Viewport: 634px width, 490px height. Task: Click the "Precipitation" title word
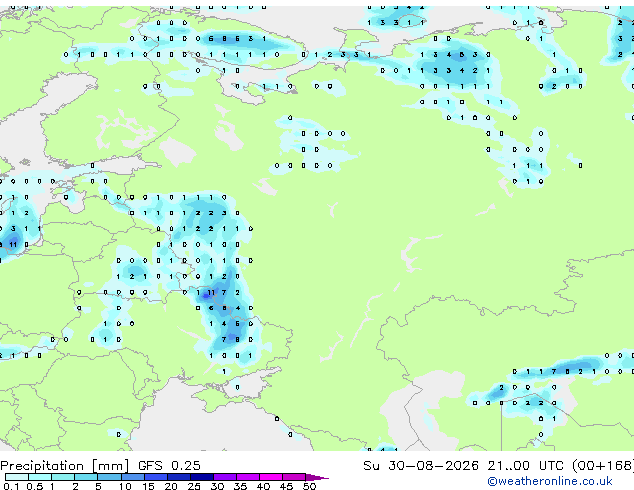point(42,466)
